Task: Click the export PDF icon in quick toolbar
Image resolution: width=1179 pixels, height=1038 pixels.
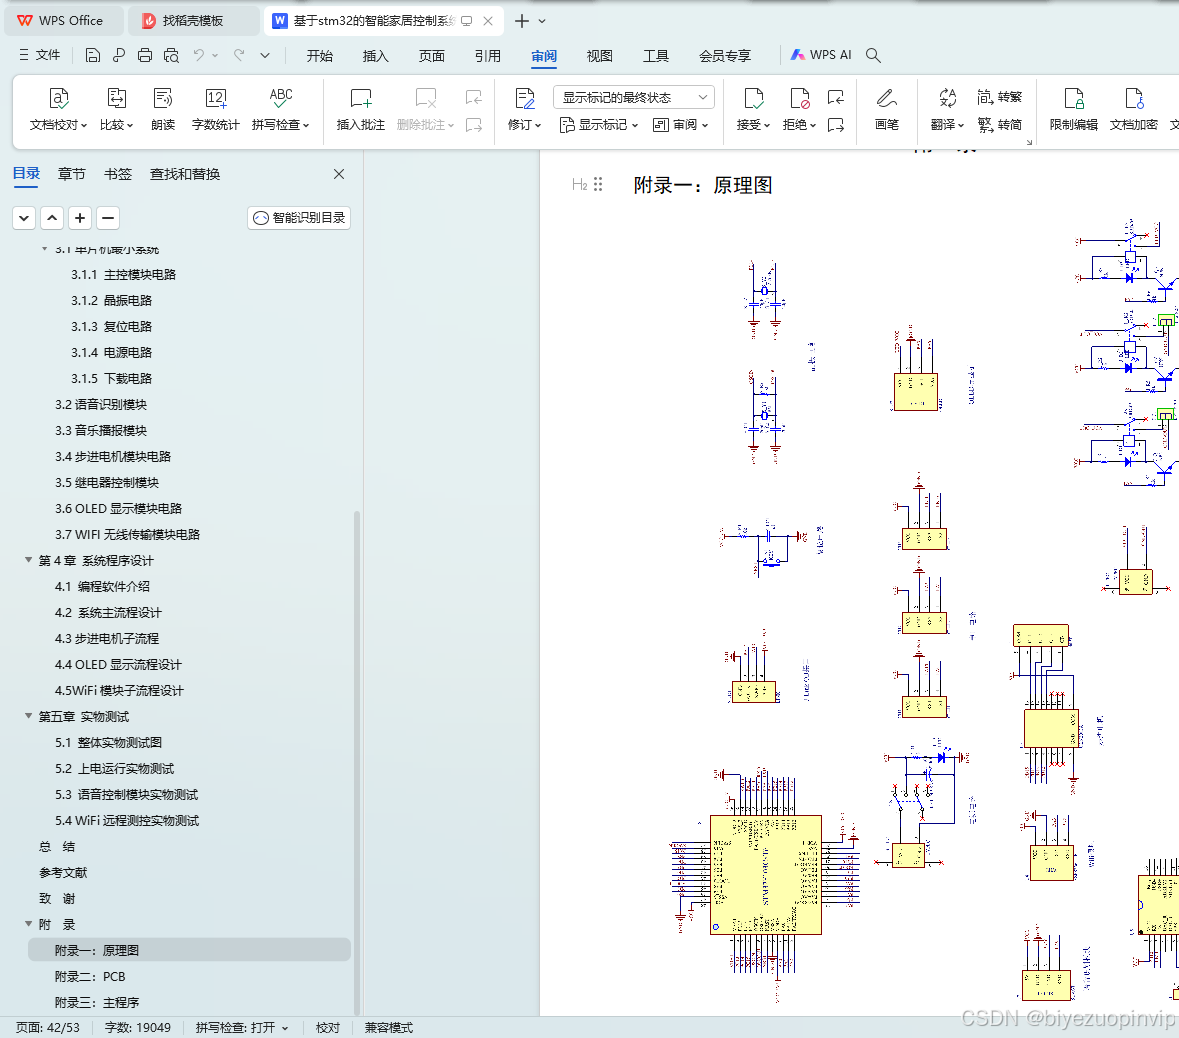Action: [119, 55]
